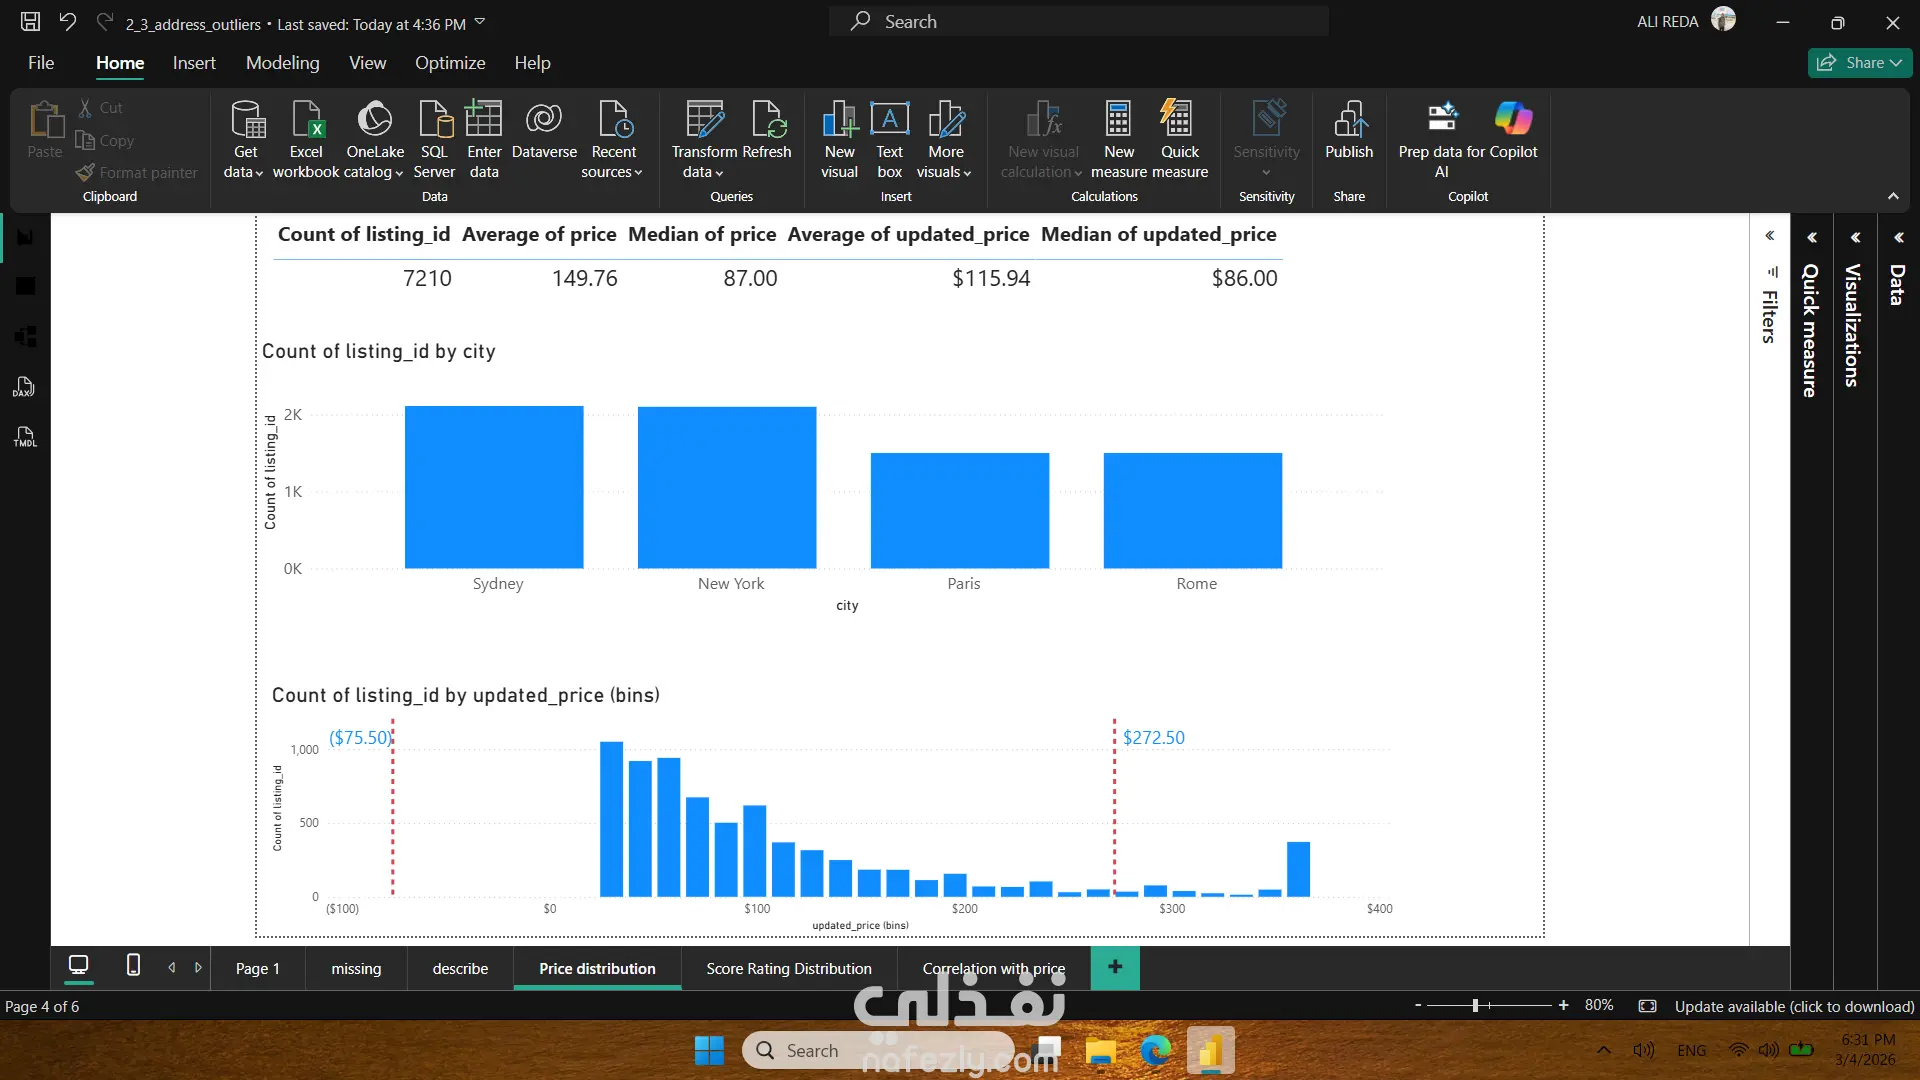The image size is (1920, 1080).
Task: Switch to Score Rating Distribution page
Action: click(x=788, y=968)
